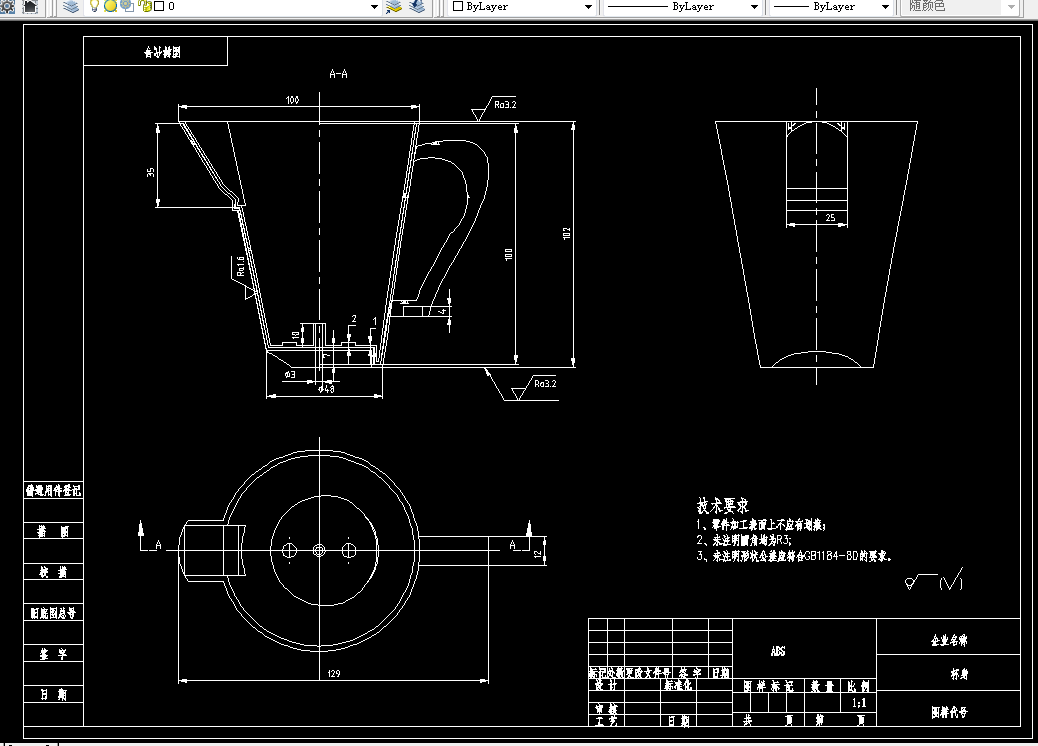Select the 旧底图总号 side cell
This screenshot has width=1038, height=746.
53,613
